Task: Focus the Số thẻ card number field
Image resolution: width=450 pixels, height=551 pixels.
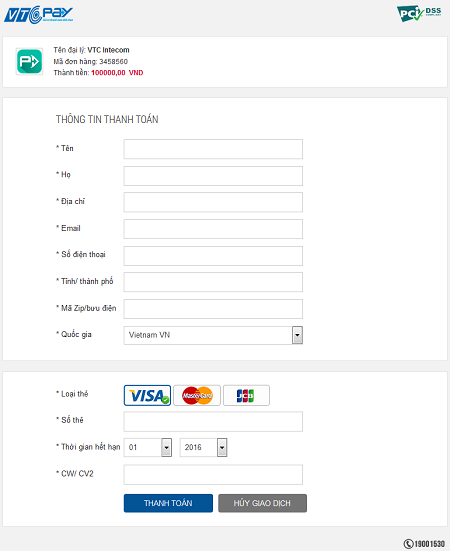Action: pyautogui.click(x=213, y=421)
